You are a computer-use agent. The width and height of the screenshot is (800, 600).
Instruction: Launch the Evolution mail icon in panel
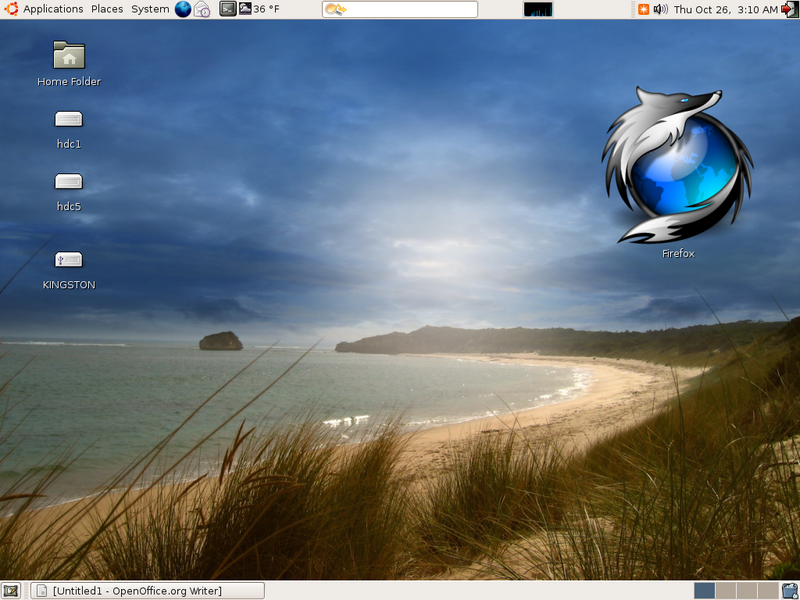pos(202,9)
